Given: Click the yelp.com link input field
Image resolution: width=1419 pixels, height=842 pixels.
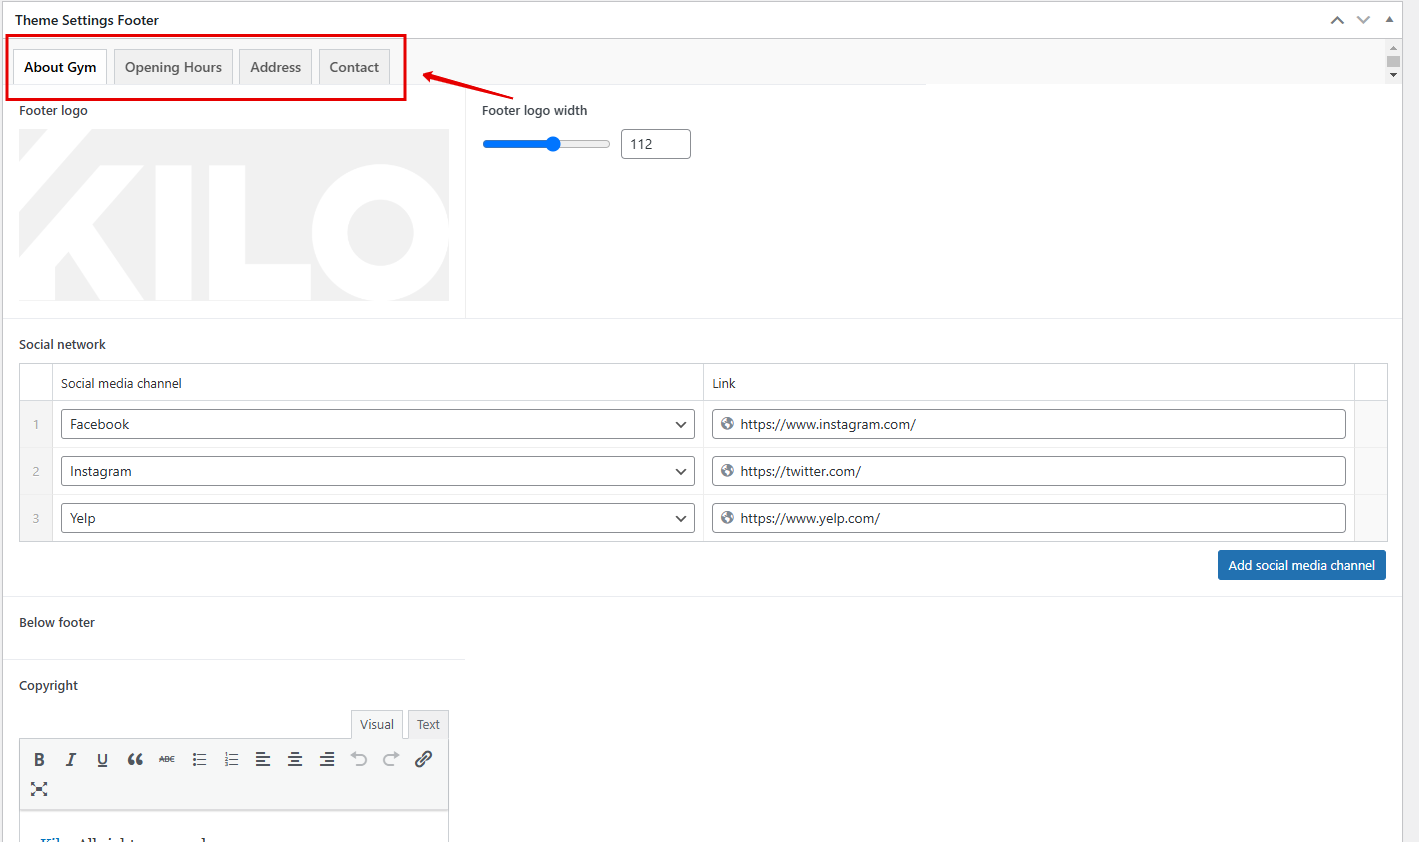Looking at the screenshot, I should (1028, 518).
